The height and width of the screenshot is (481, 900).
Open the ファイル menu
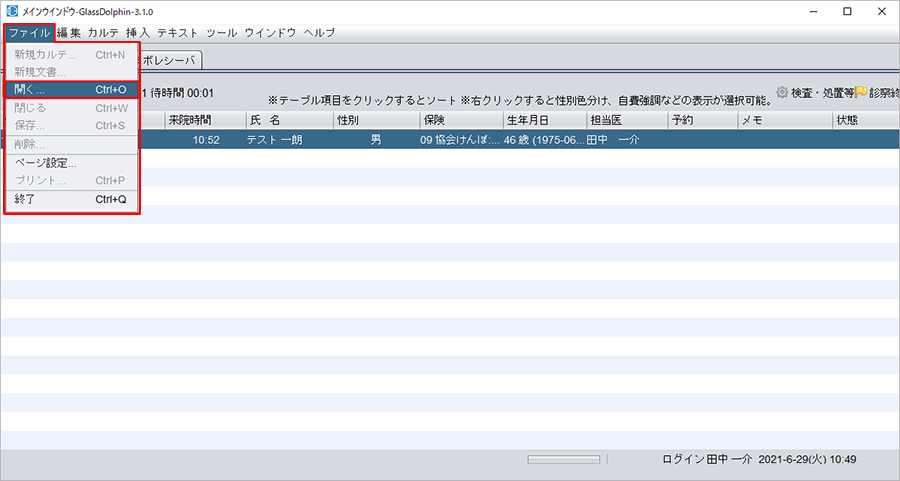click(x=29, y=33)
